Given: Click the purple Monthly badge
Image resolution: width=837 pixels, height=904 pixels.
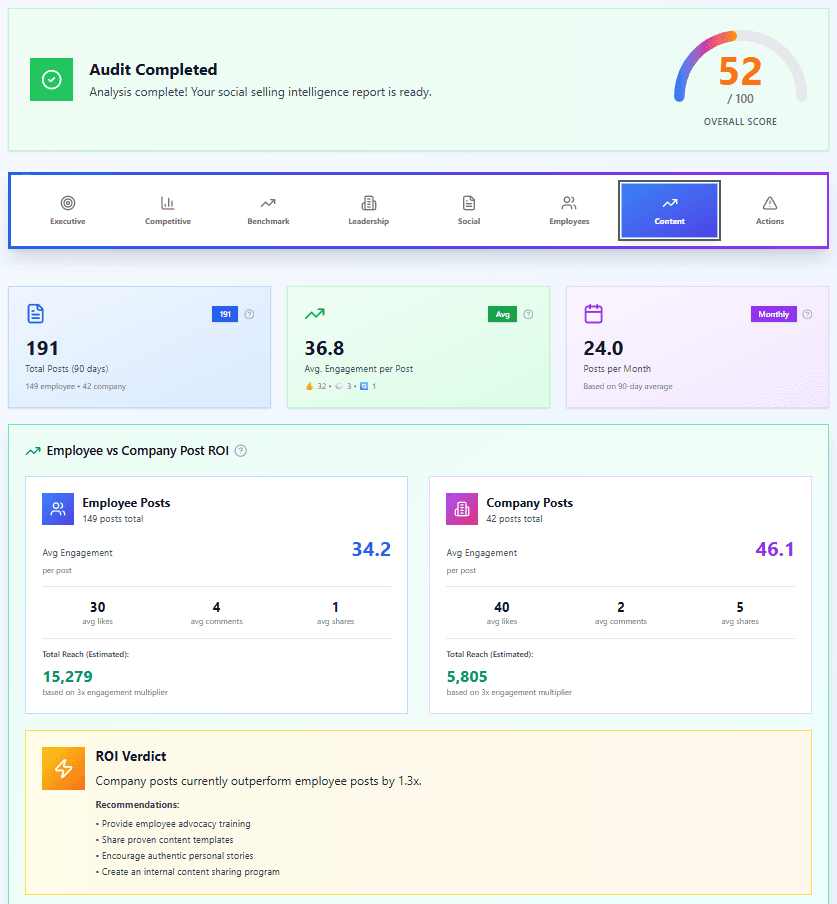Looking at the screenshot, I should pyautogui.click(x=774, y=314).
